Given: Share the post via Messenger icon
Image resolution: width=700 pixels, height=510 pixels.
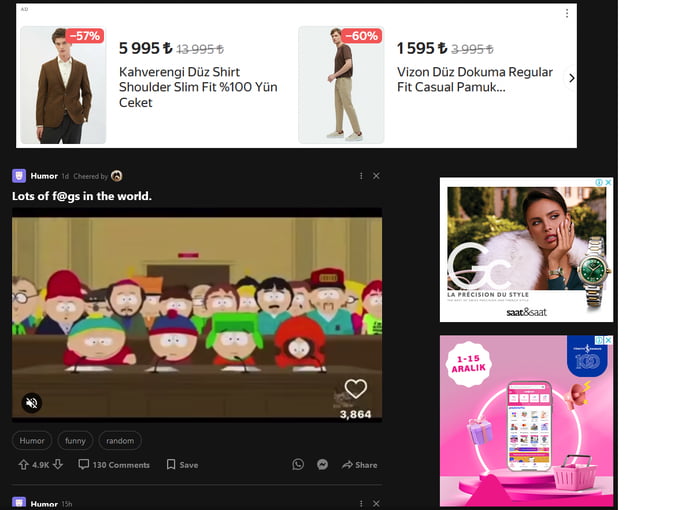Looking at the screenshot, I should coord(322,465).
